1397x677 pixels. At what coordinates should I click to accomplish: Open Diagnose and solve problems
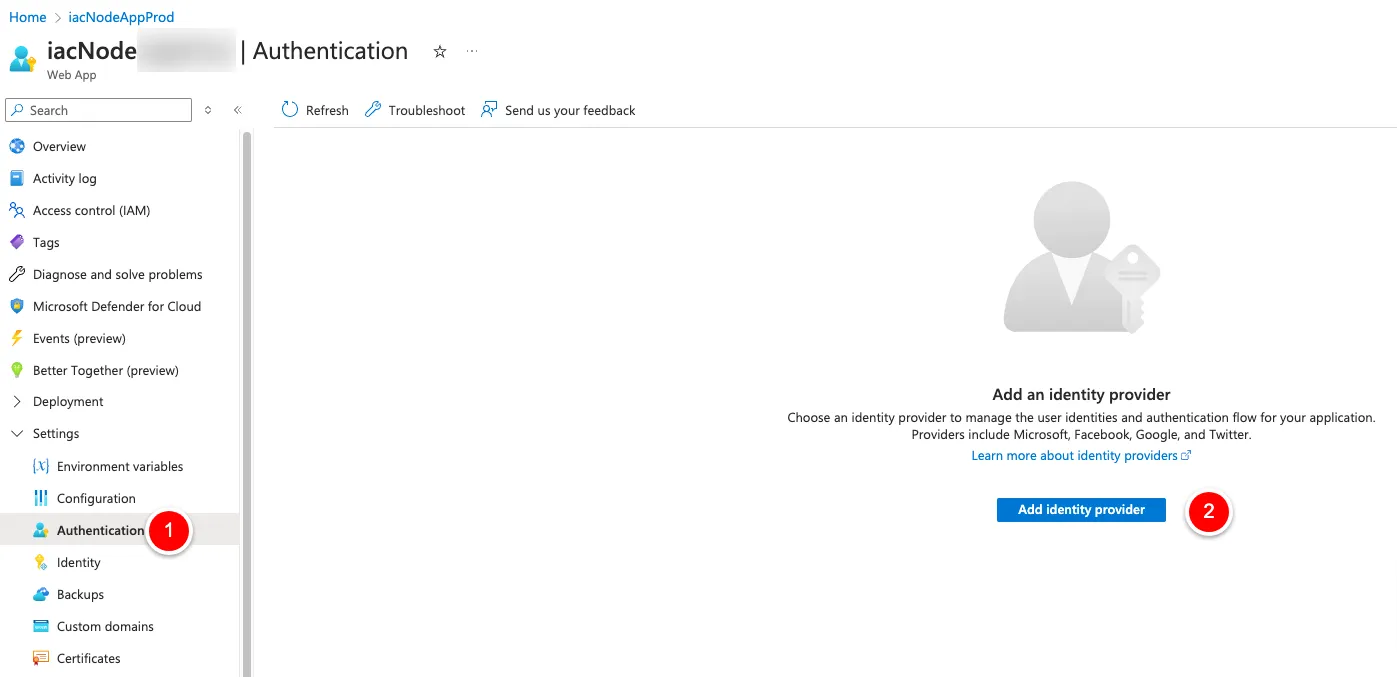pos(117,274)
